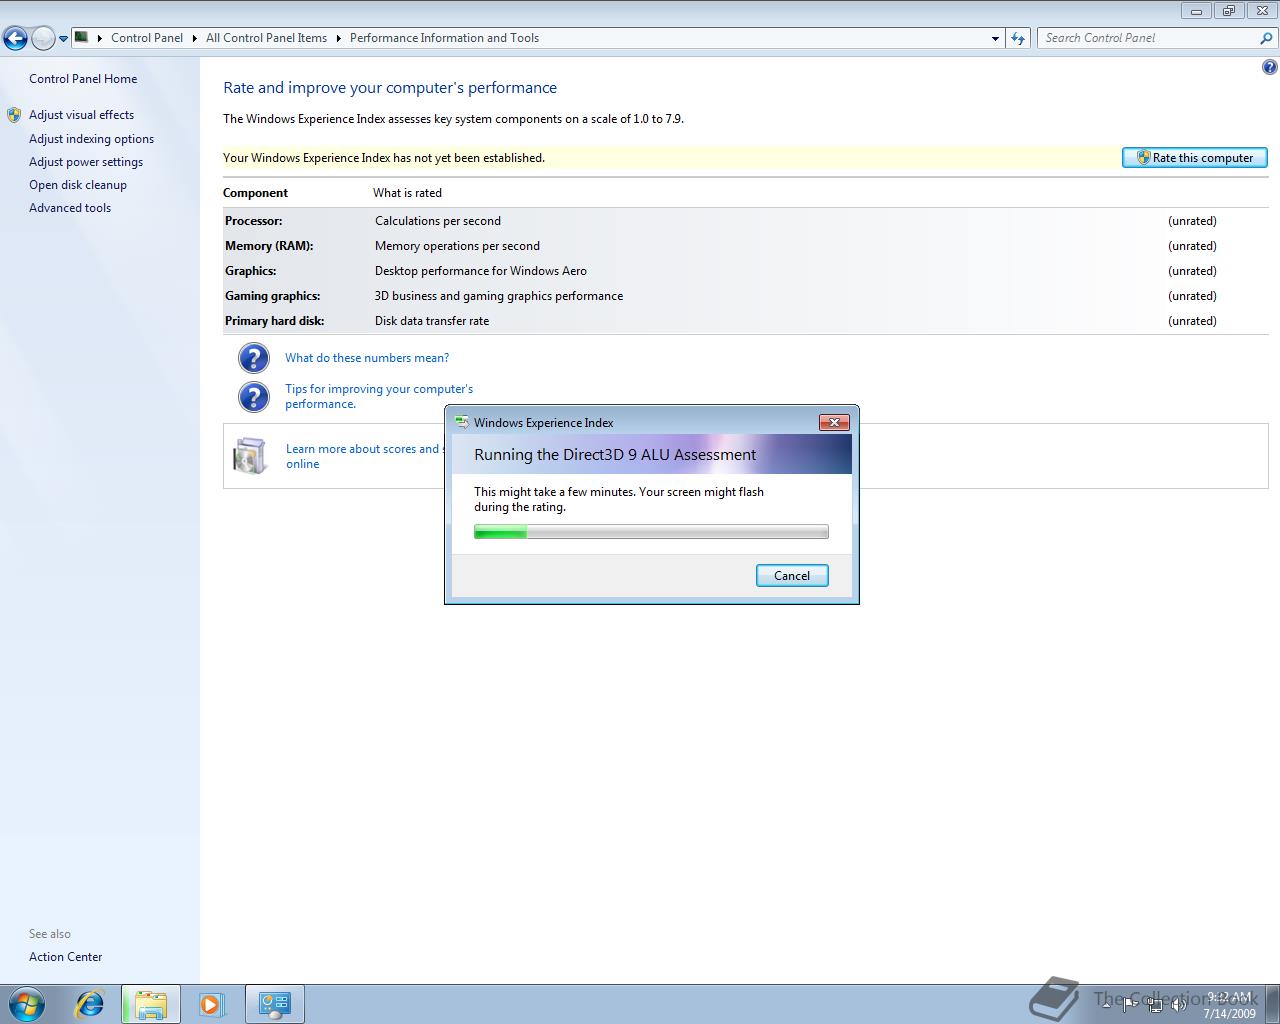Click the volume speaker tray icon

(x=1179, y=1004)
